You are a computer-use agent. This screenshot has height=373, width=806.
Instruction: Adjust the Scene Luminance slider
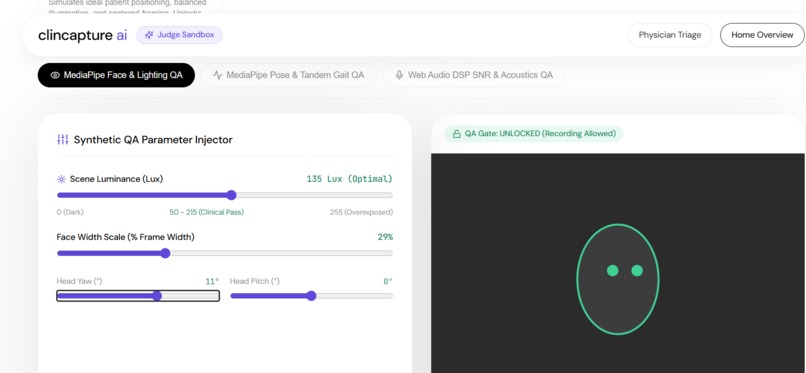pos(225,195)
